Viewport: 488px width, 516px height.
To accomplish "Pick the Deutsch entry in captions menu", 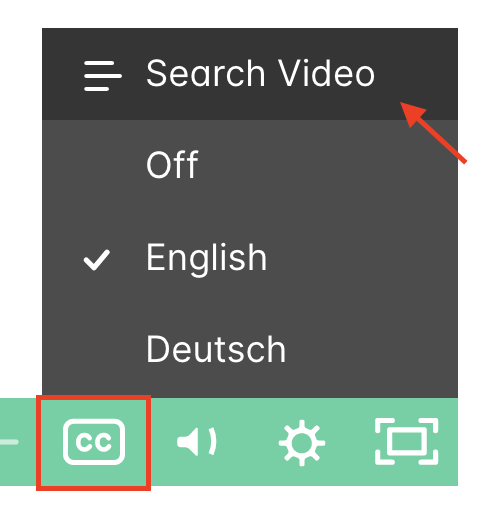I will pyautogui.click(x=250, y=349).
